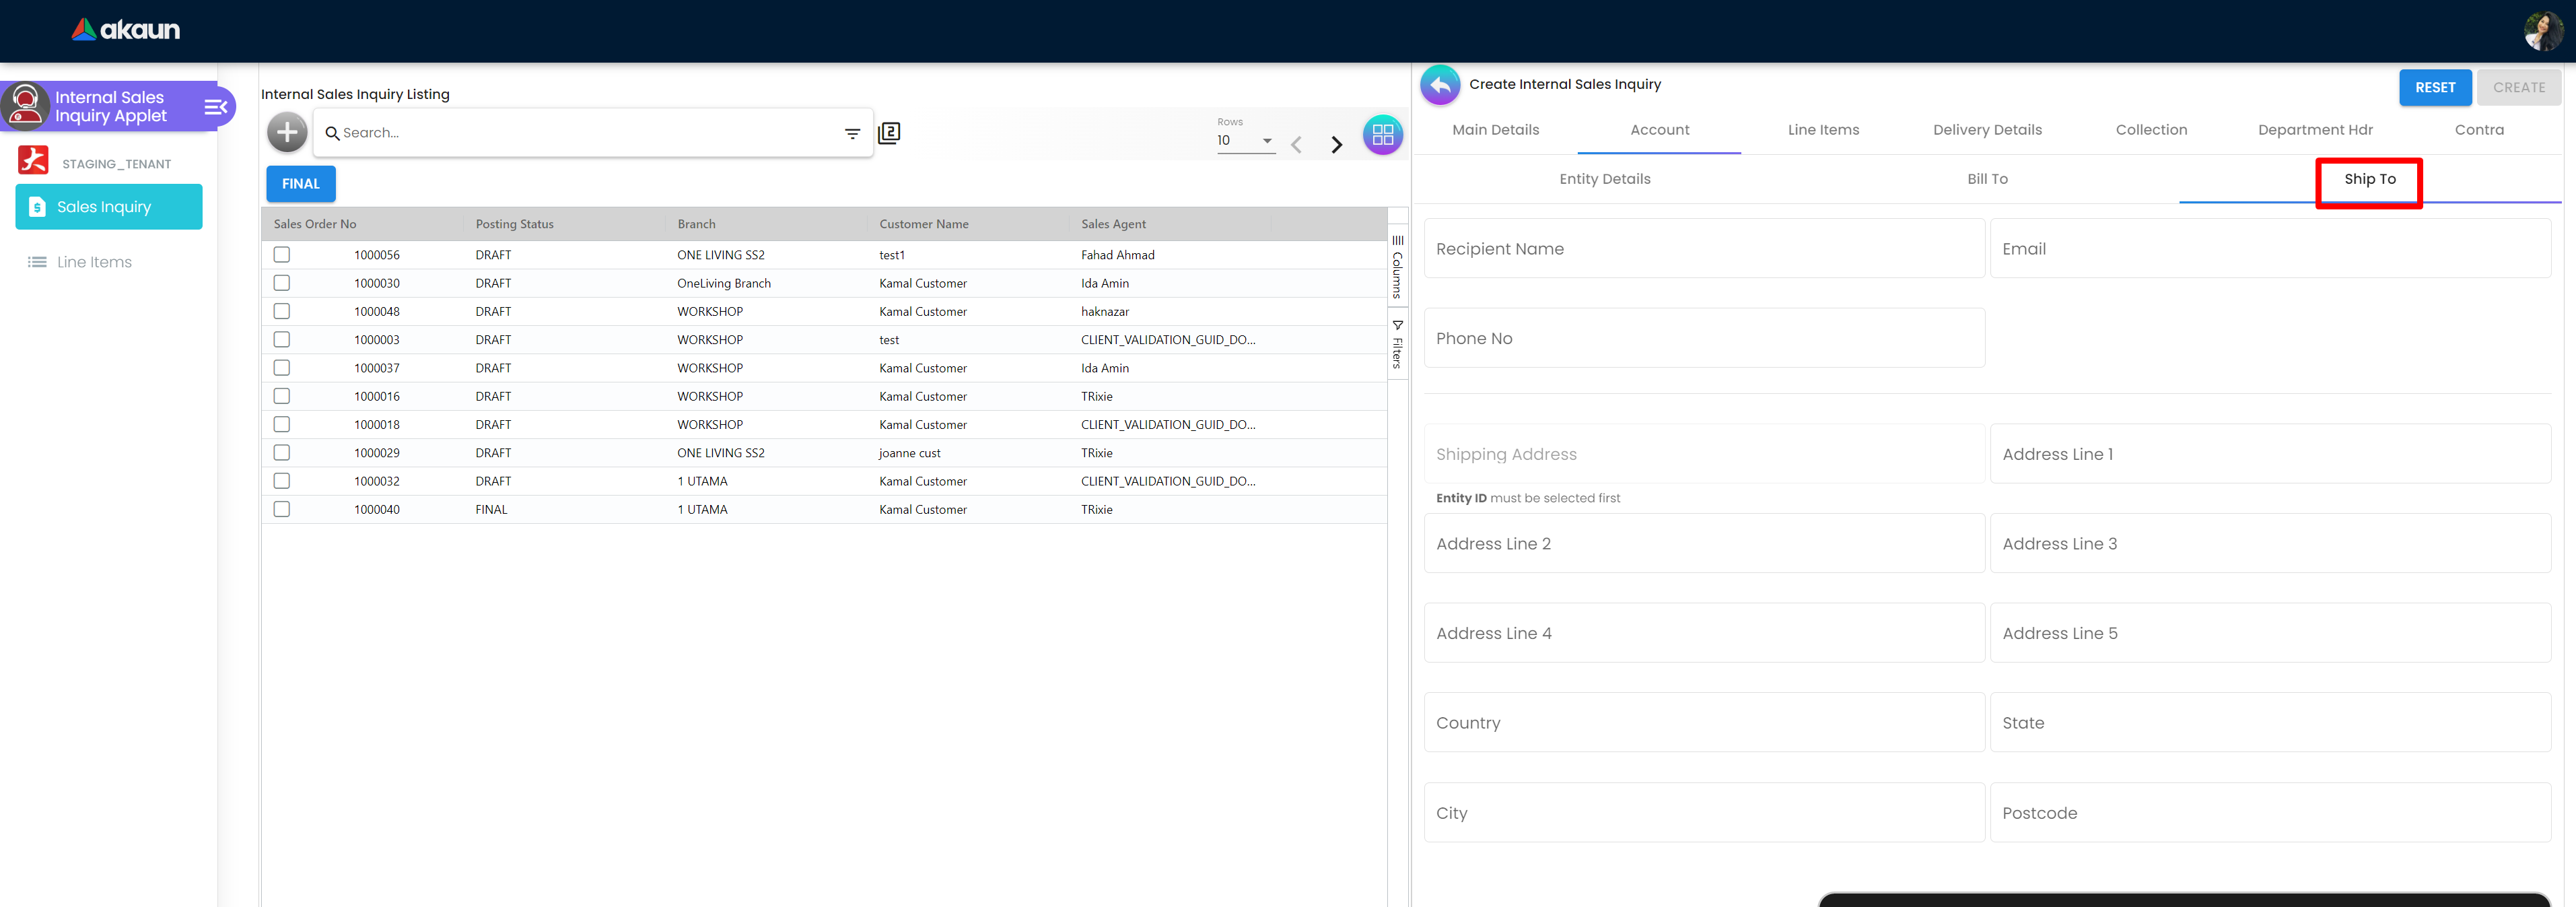Click the blue FINAL button
This screenshot has height=907, width=2576.
tap(301, 184)
